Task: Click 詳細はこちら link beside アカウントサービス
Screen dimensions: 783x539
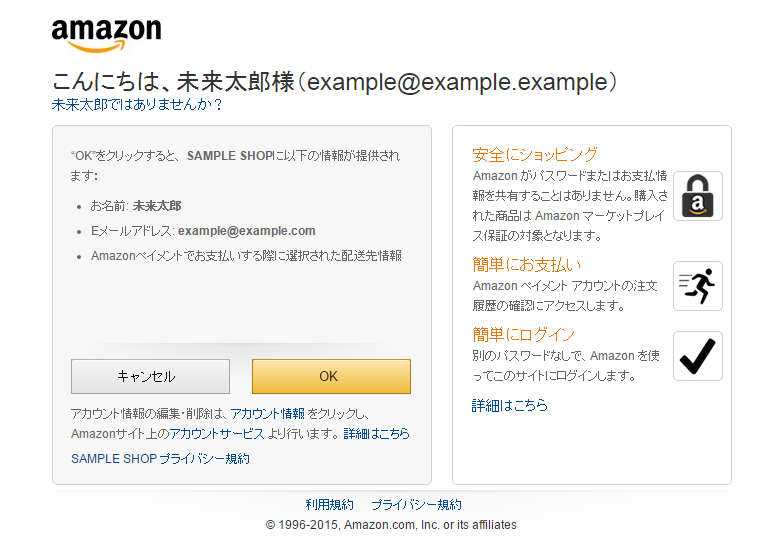Action: (376, 434)
